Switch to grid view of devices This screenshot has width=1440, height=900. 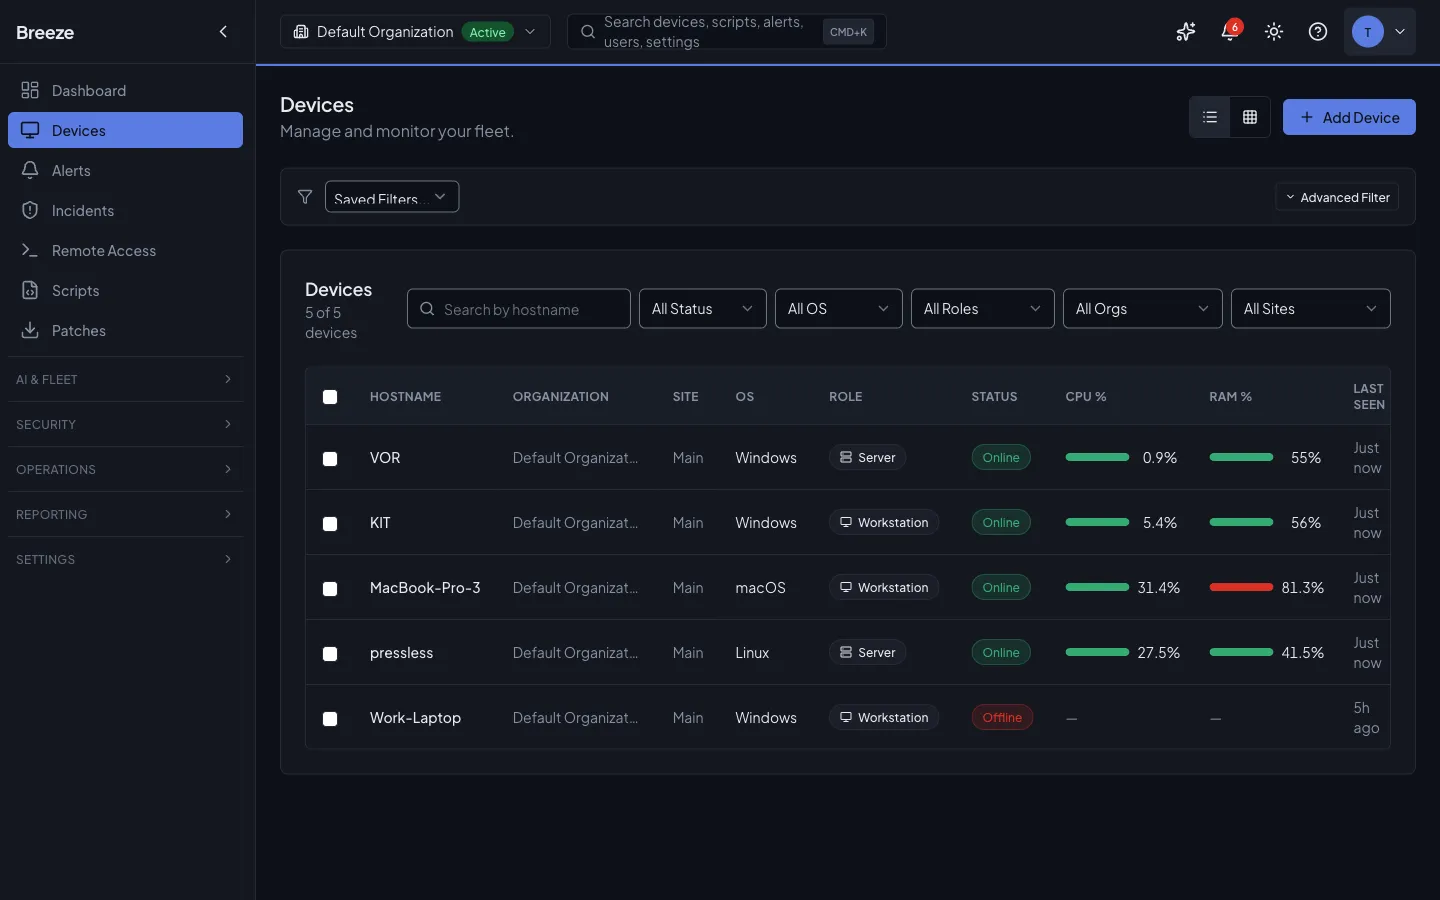1249,117
